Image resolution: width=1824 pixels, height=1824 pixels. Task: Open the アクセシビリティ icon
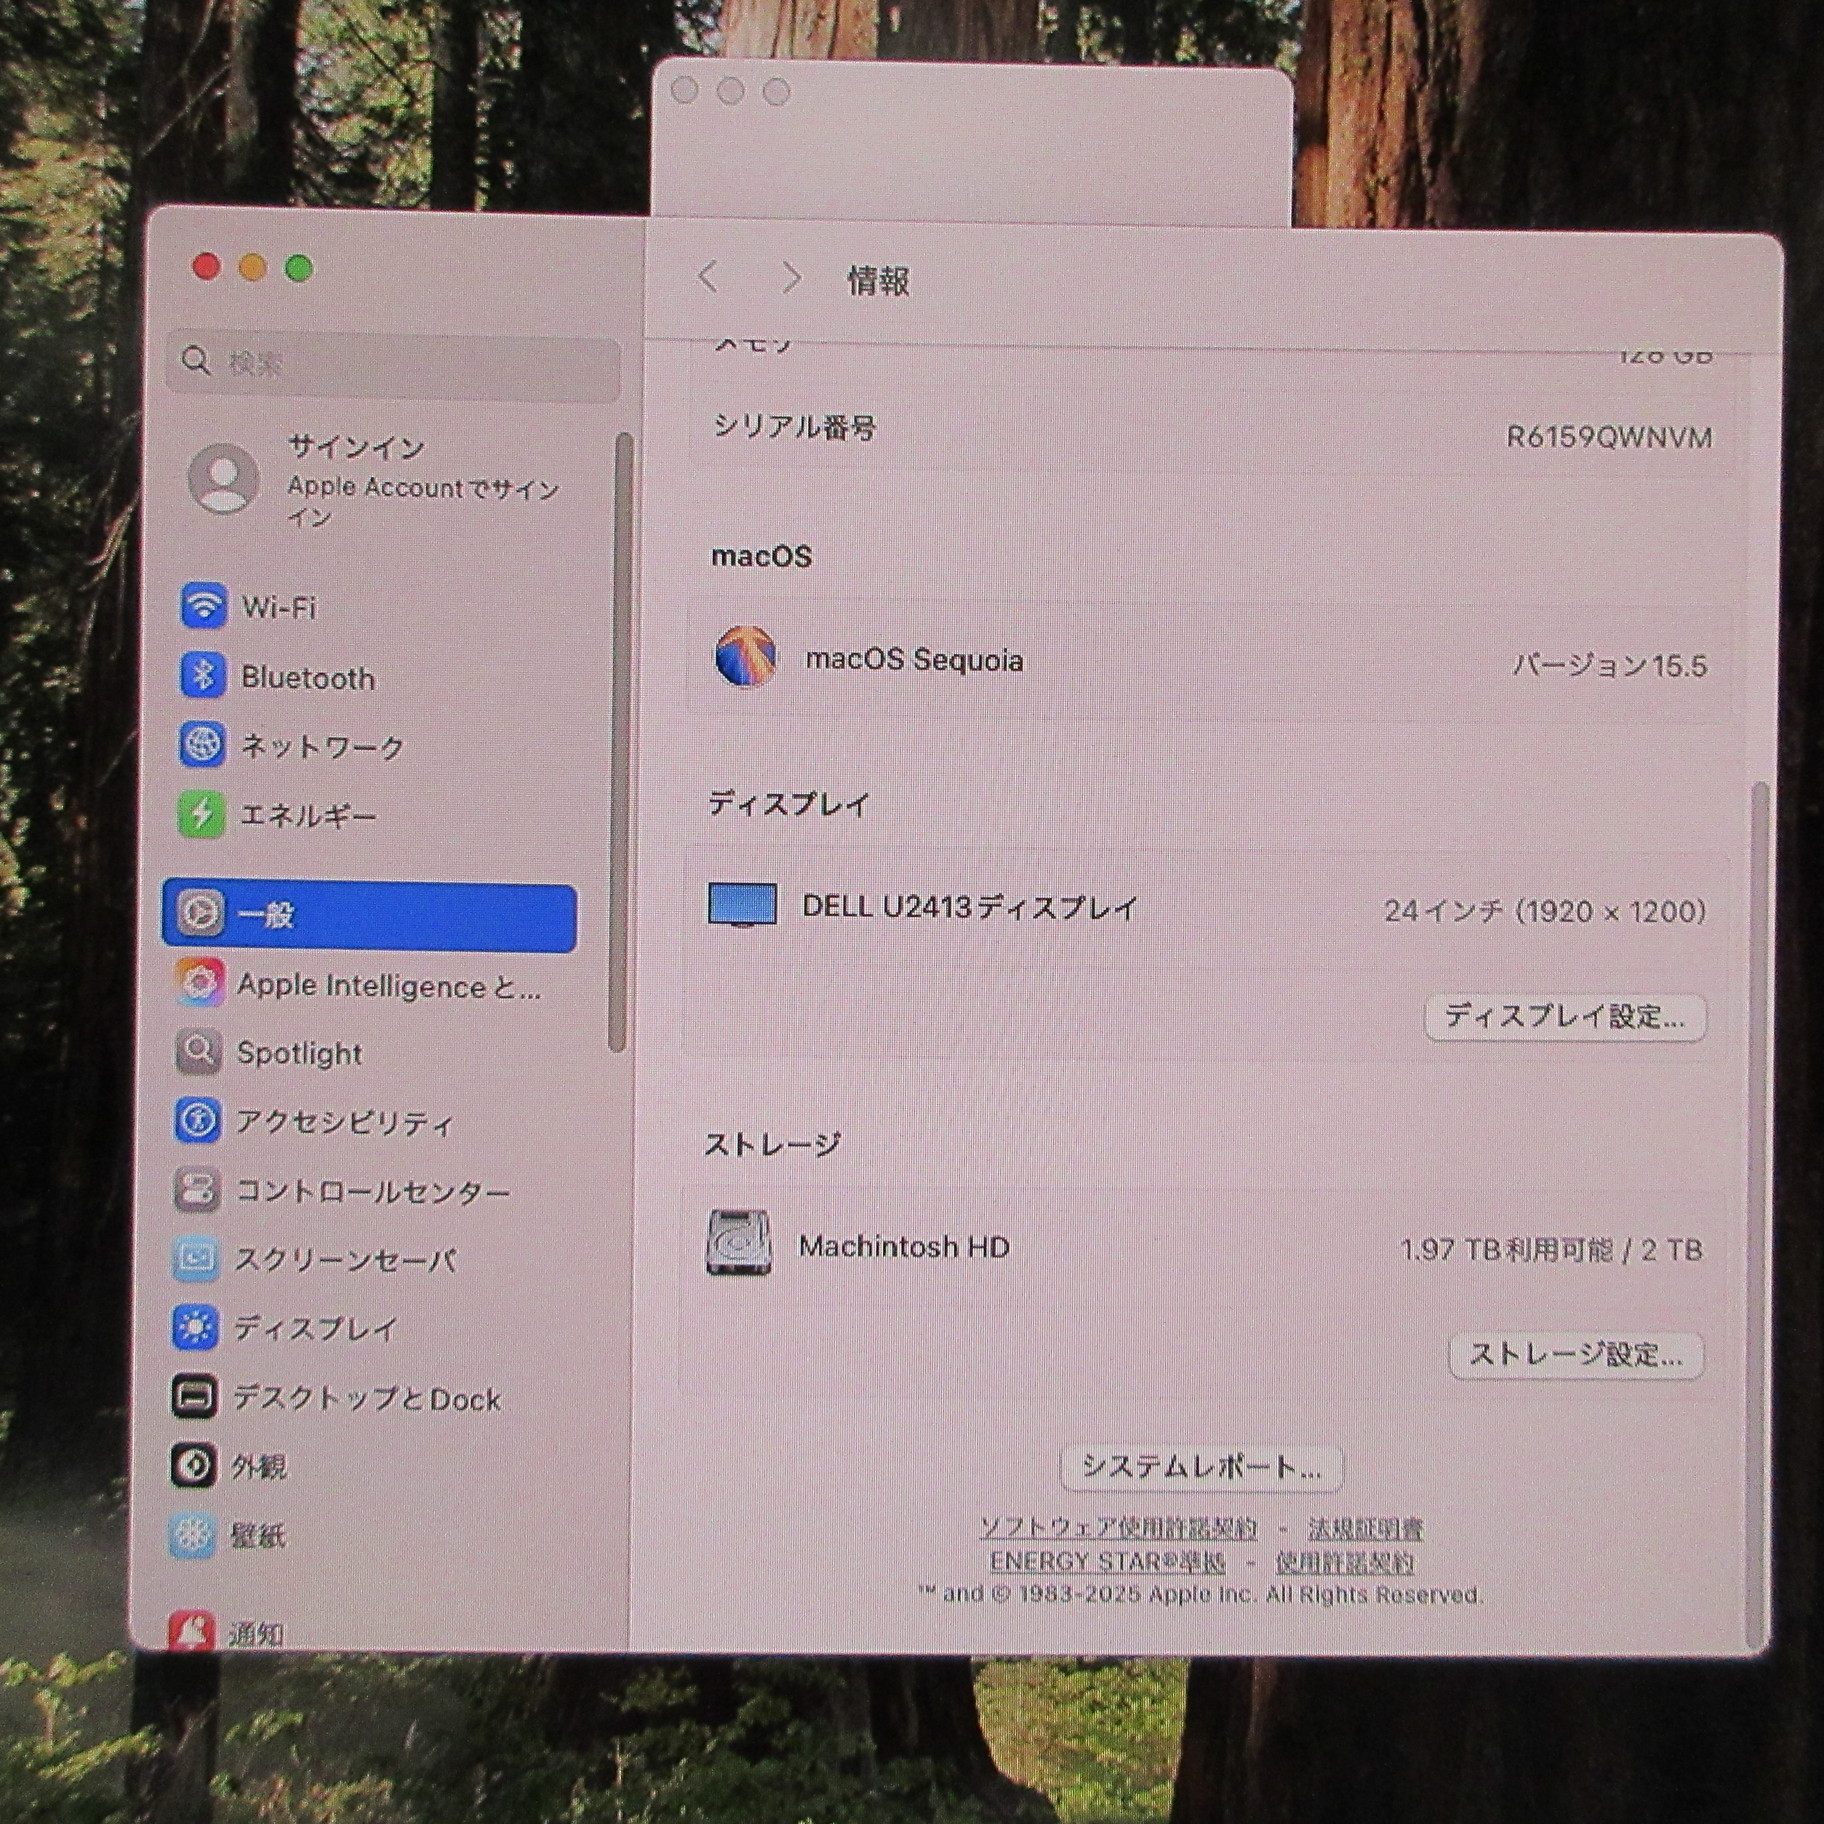tap(198, 1121)
